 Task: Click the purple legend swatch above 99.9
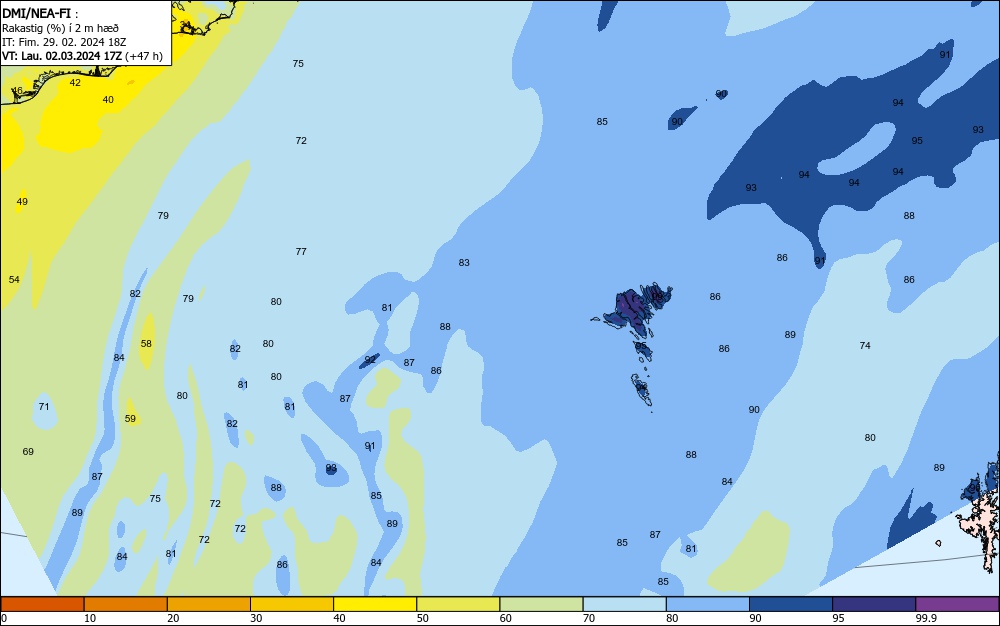[957, 604]
